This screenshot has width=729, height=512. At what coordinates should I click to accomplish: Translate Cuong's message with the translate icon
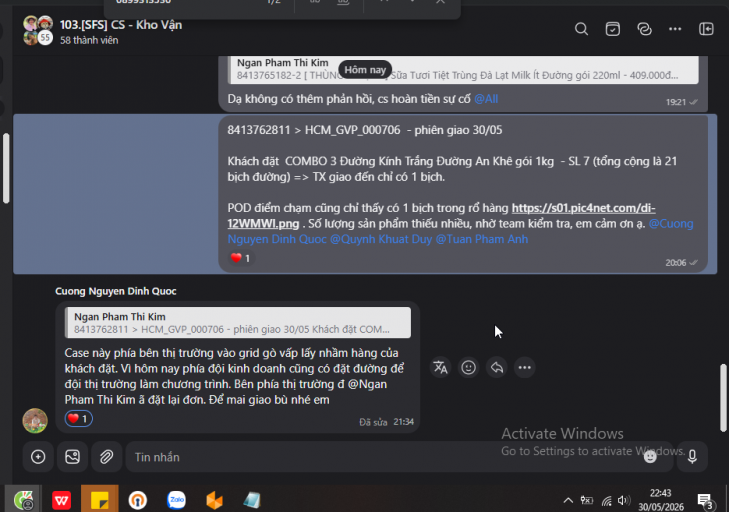pos(440,367)
